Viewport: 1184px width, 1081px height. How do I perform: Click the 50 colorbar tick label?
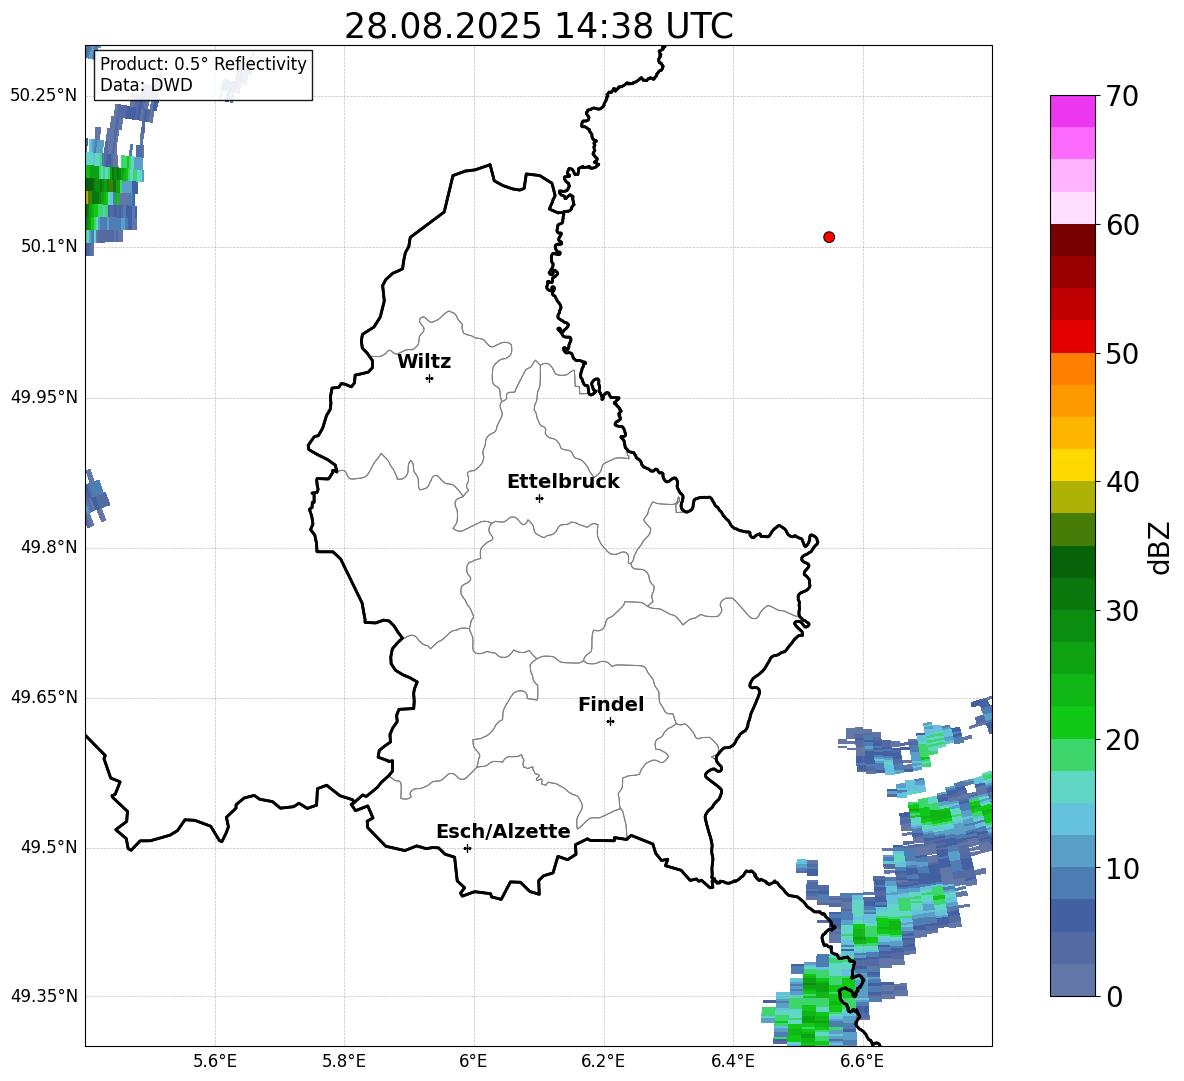tap(1122, 354)
